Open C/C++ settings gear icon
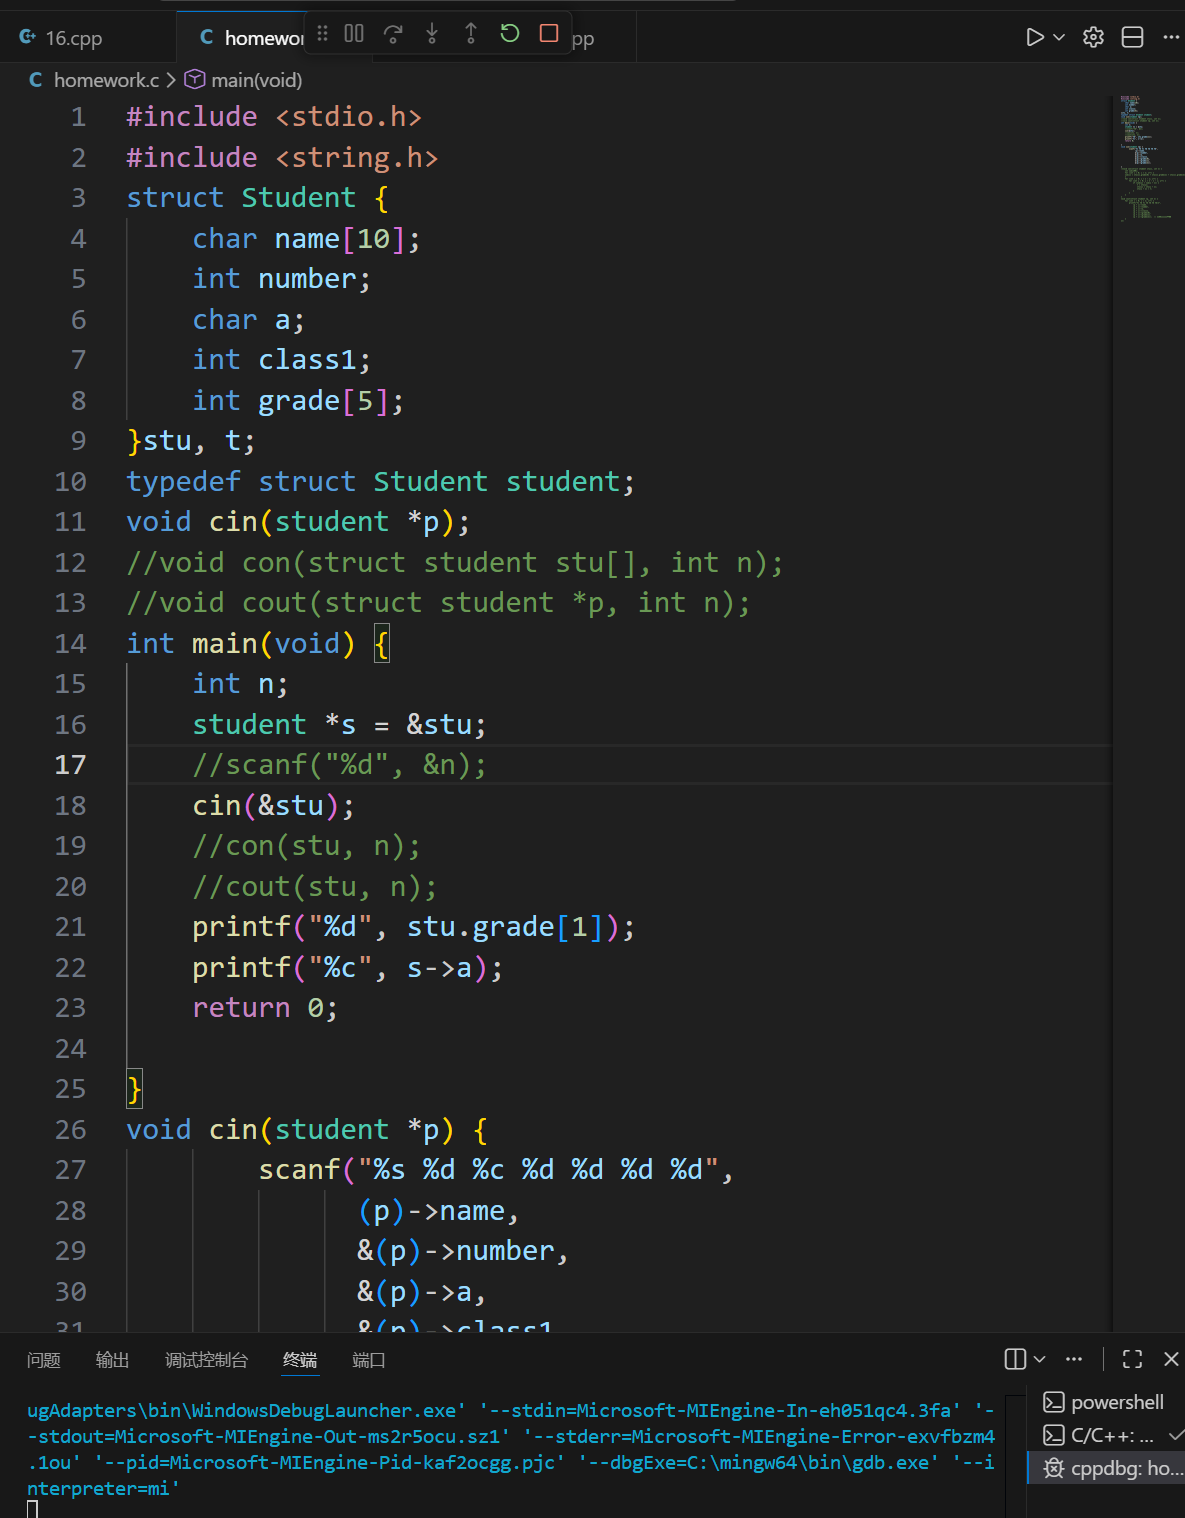 (1094, 37)
